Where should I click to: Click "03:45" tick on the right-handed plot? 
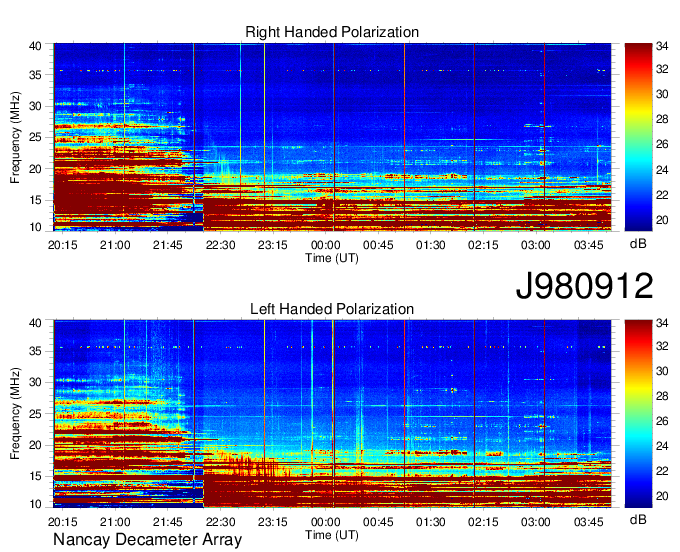tap(588, 245)
